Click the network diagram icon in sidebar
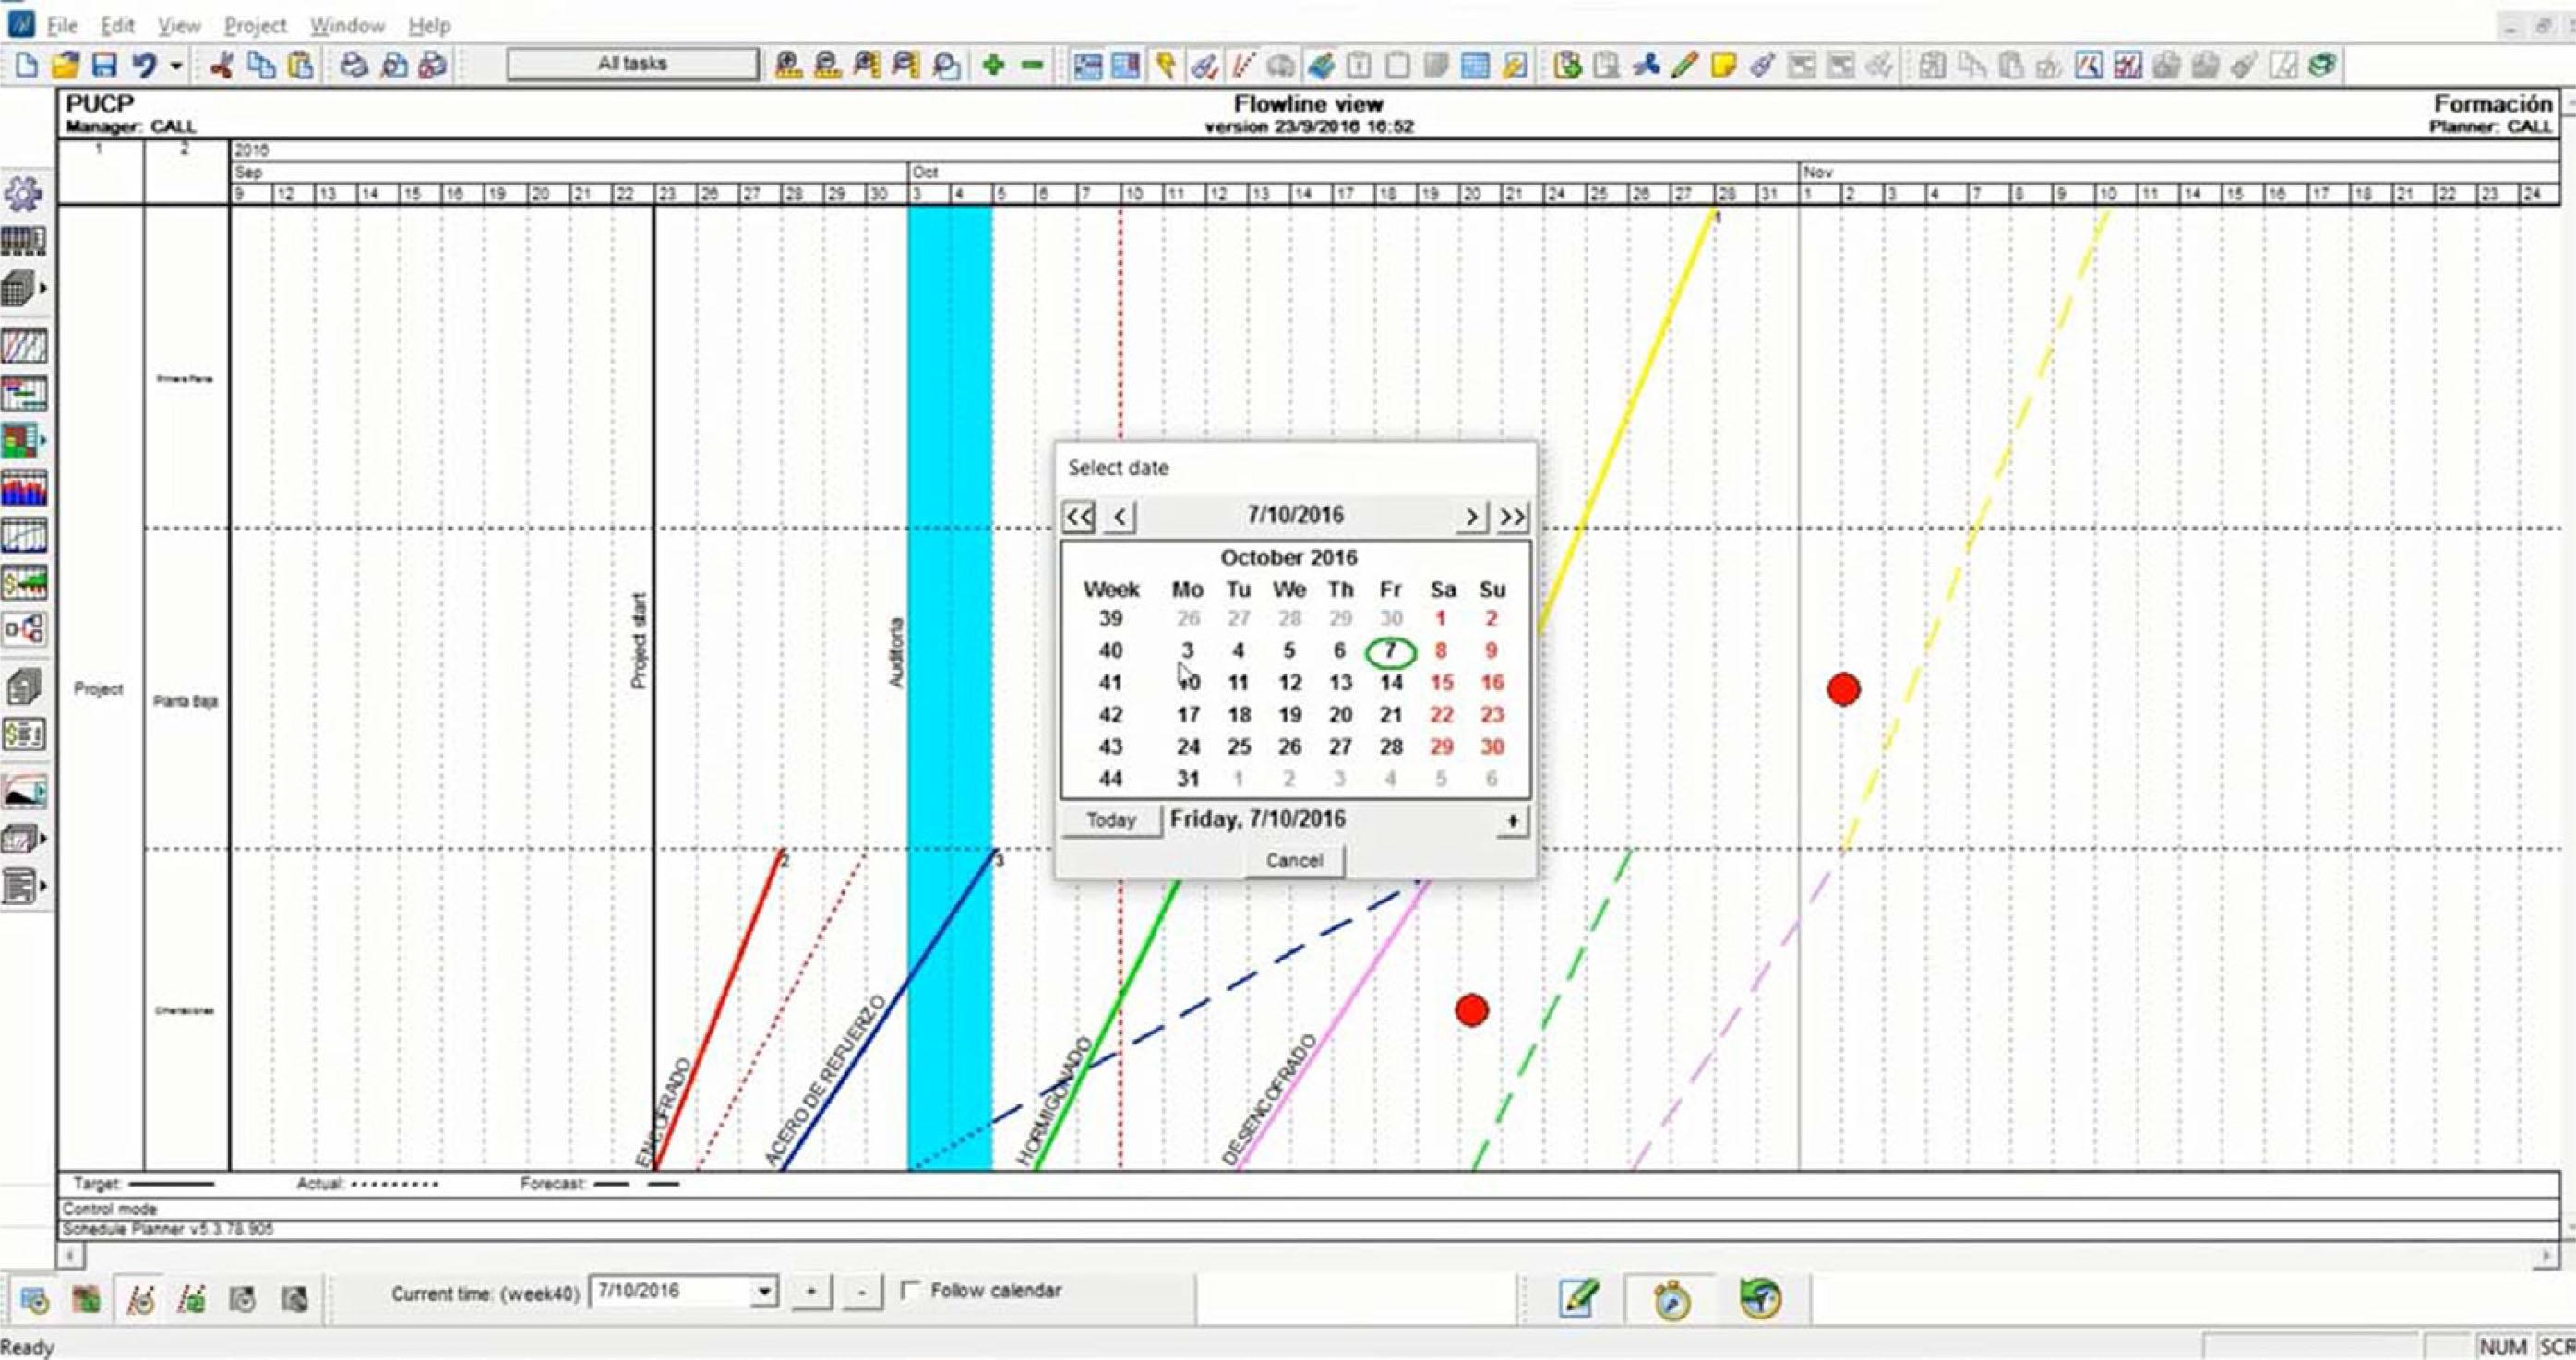 point(24,629)
